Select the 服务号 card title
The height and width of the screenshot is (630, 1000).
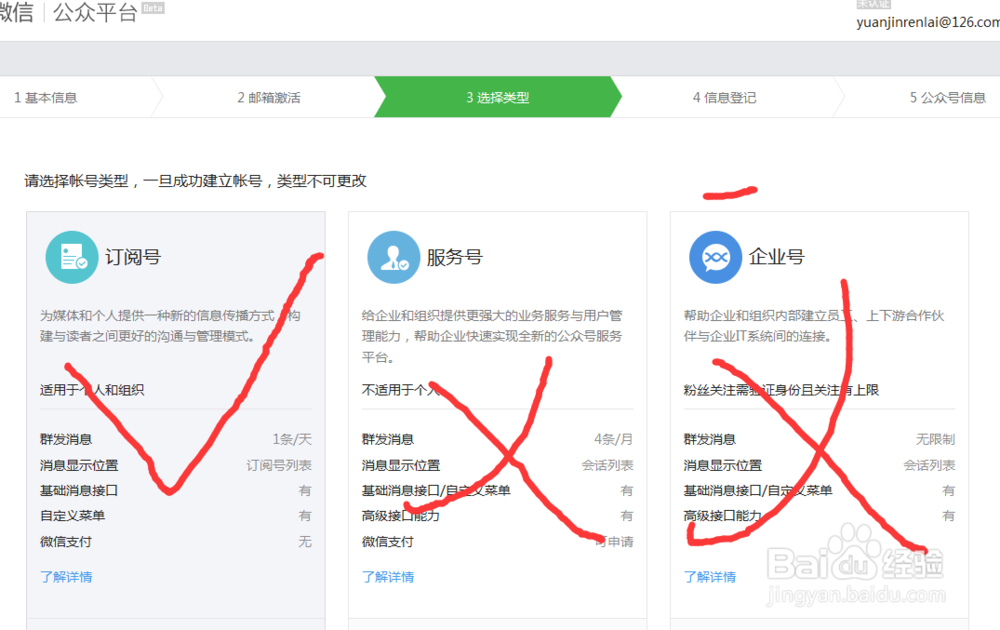pyautogui.click(x=455, y=257)
